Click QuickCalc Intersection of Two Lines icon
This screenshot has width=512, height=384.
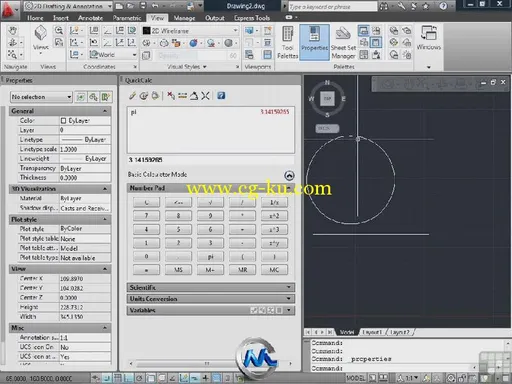(x=205, y=96)
